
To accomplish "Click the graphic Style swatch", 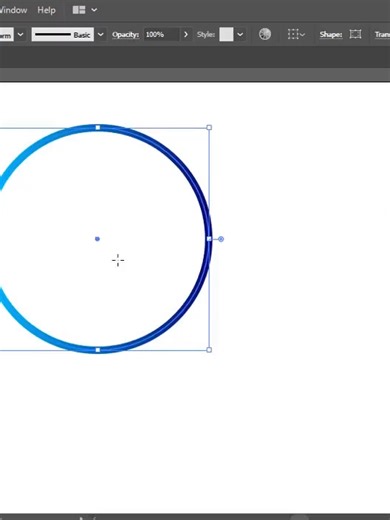I will click(x=226, y=34).
